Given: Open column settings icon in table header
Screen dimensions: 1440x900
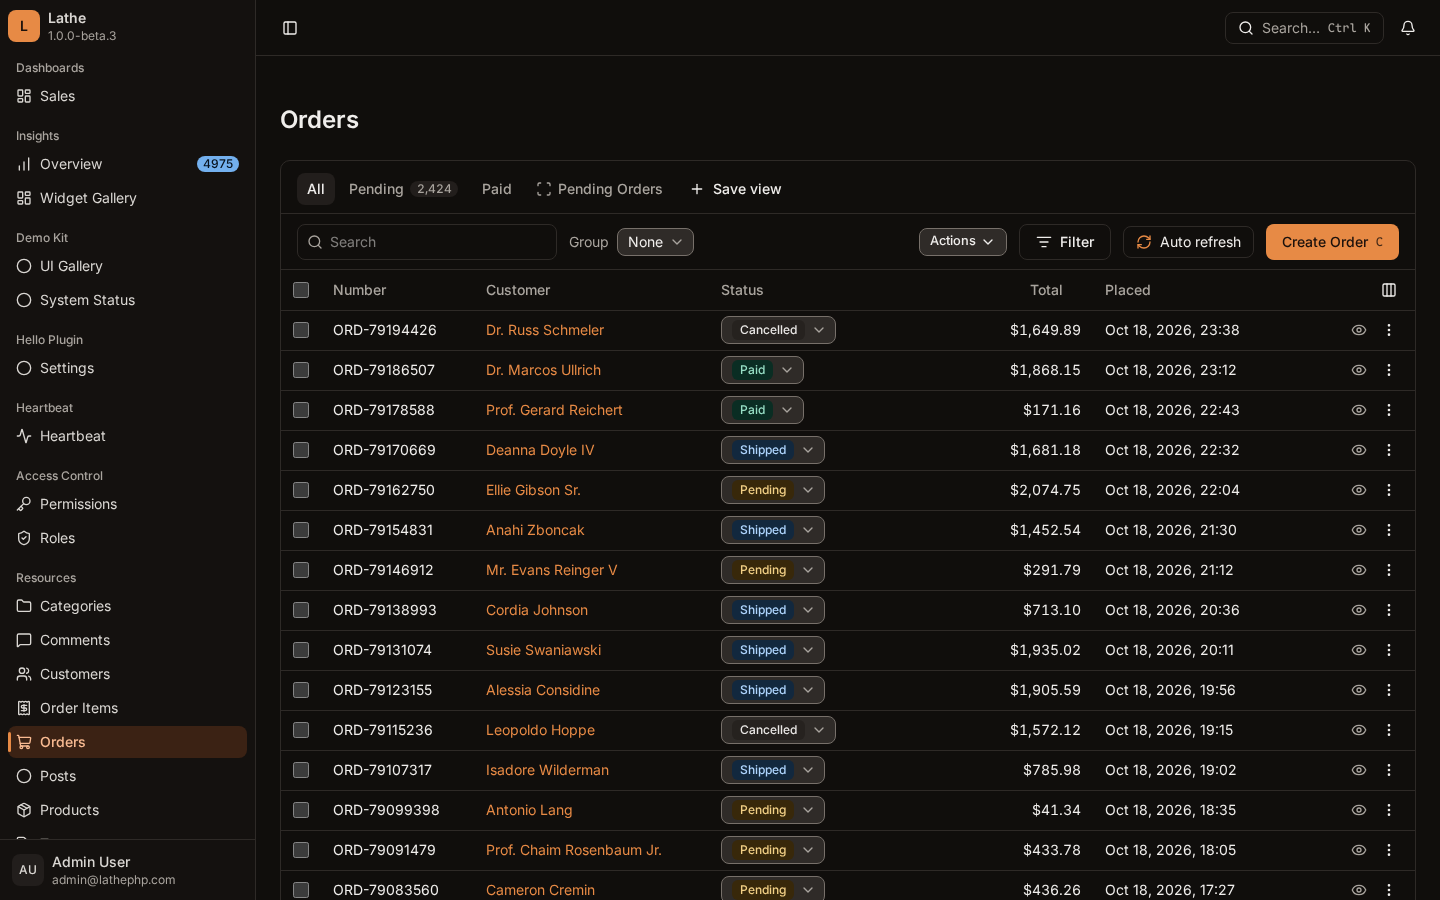Looking at the screenshot, I should [x=1389, y=290].
